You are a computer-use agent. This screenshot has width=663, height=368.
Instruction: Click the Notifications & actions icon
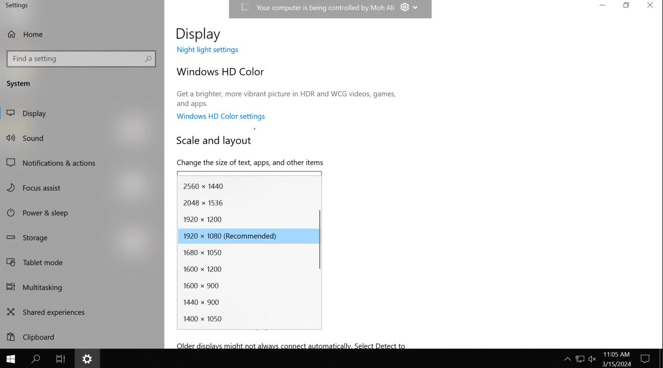pyautogui.click(x=11, y=163)
